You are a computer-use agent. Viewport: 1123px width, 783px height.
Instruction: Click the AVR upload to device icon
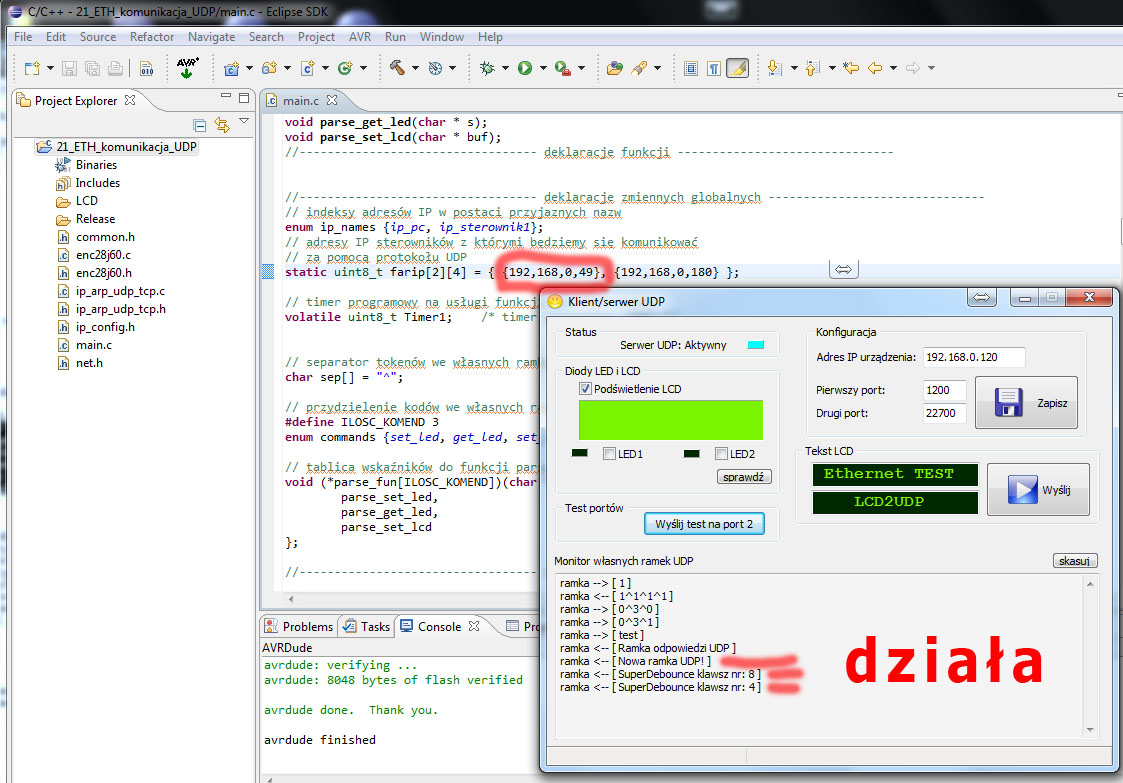(187, 68)
